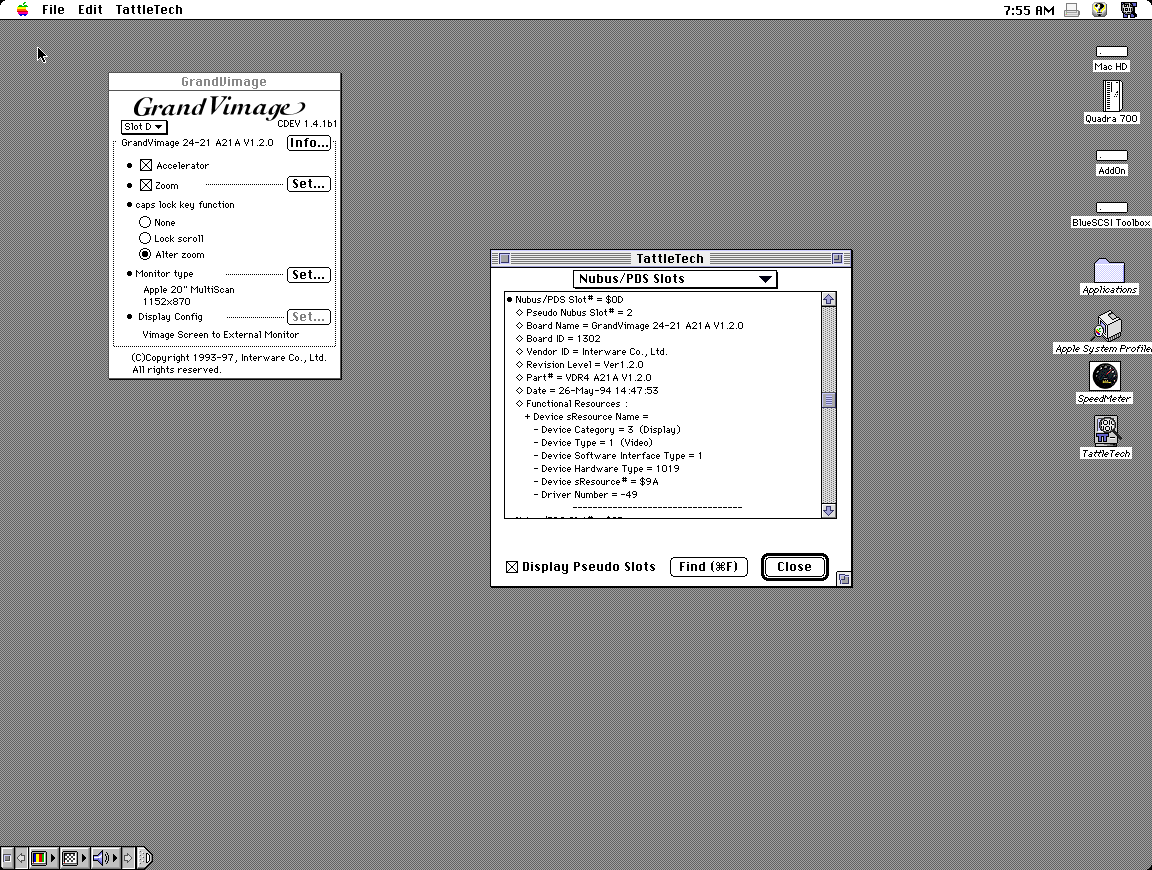
Task: Click the TattleTech window resize grow box
Action: pyautogui.click(x=844, y=579)
